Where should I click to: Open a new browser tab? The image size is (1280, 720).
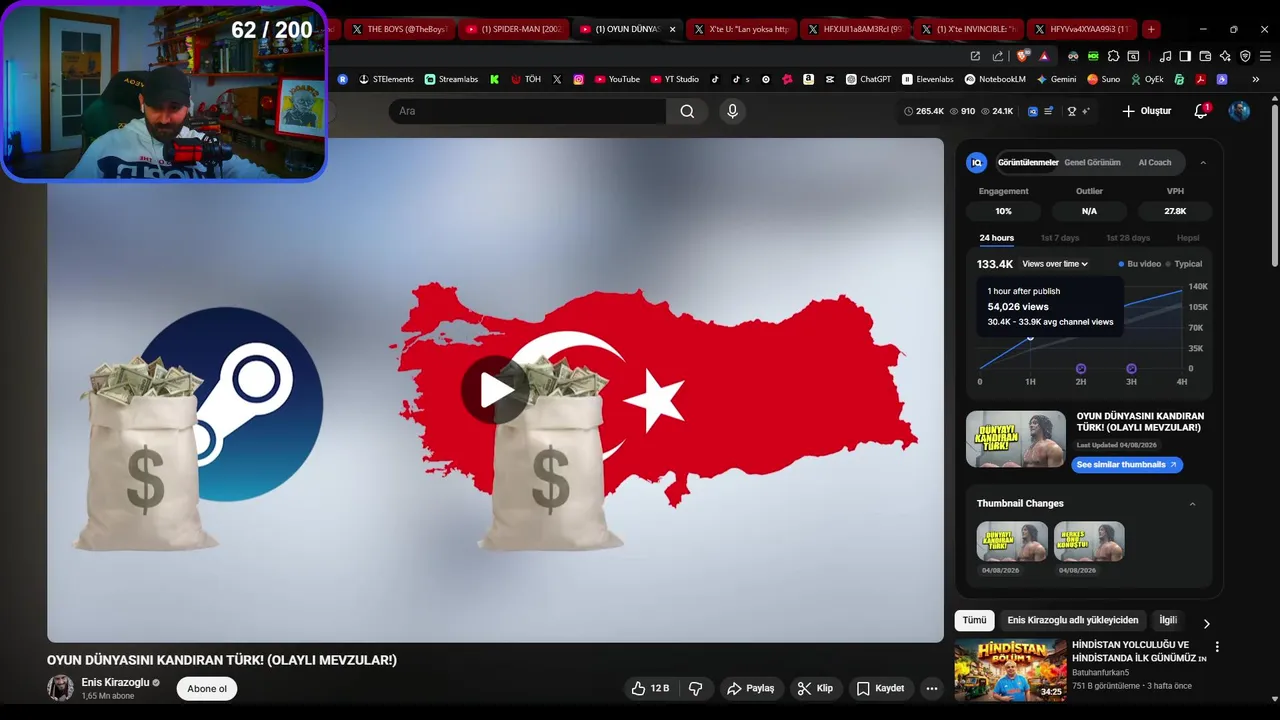point(1151,29)
